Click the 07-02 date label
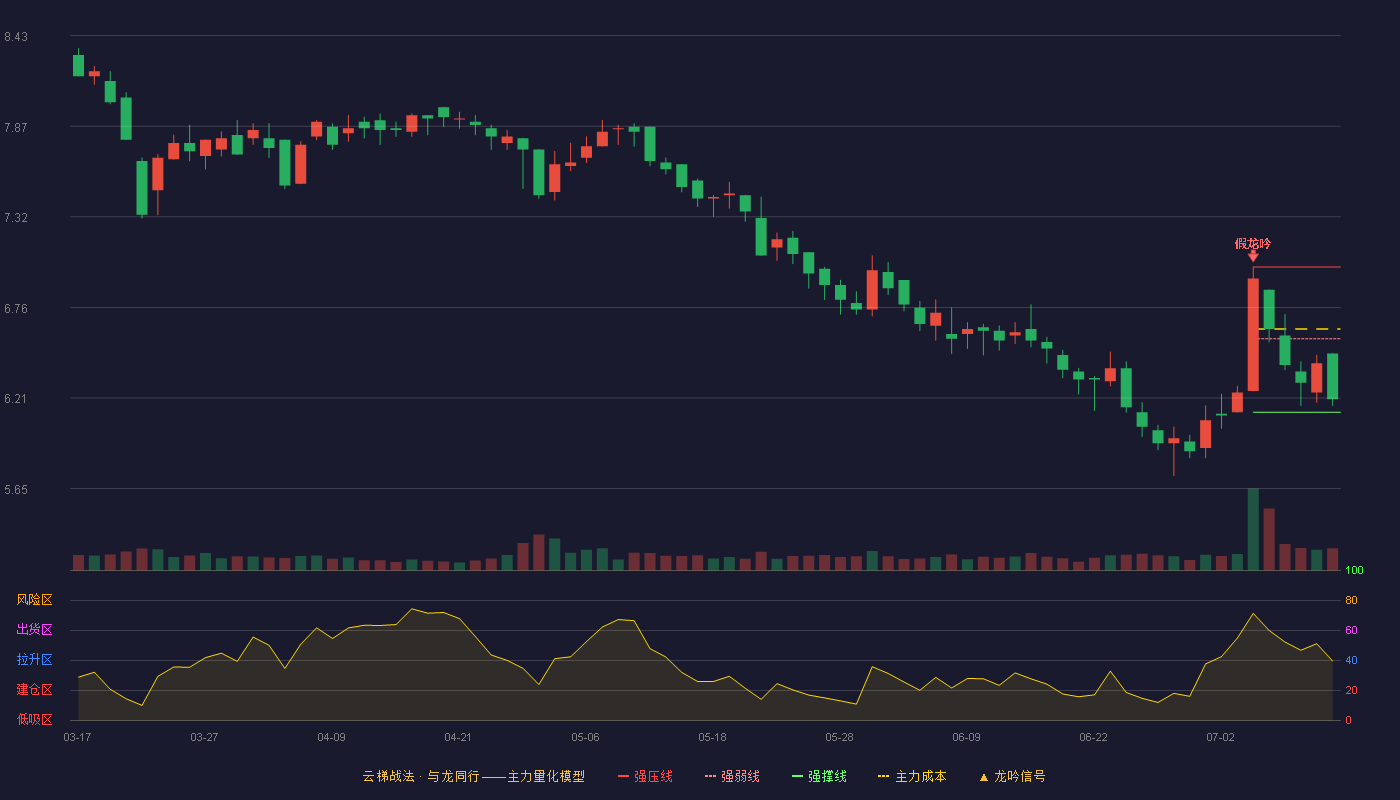 click(x=1220, y=737)
